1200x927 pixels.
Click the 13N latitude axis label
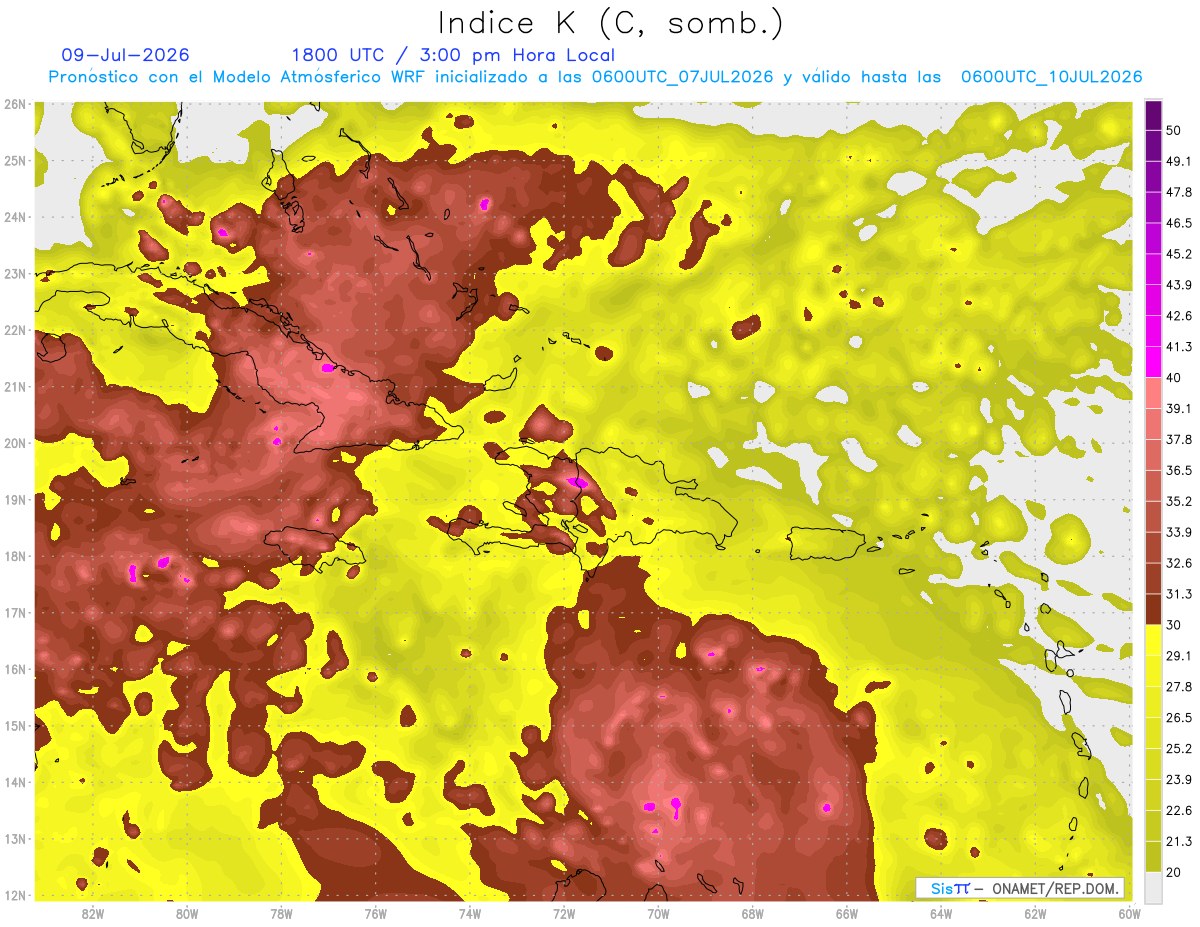(14, 839)
